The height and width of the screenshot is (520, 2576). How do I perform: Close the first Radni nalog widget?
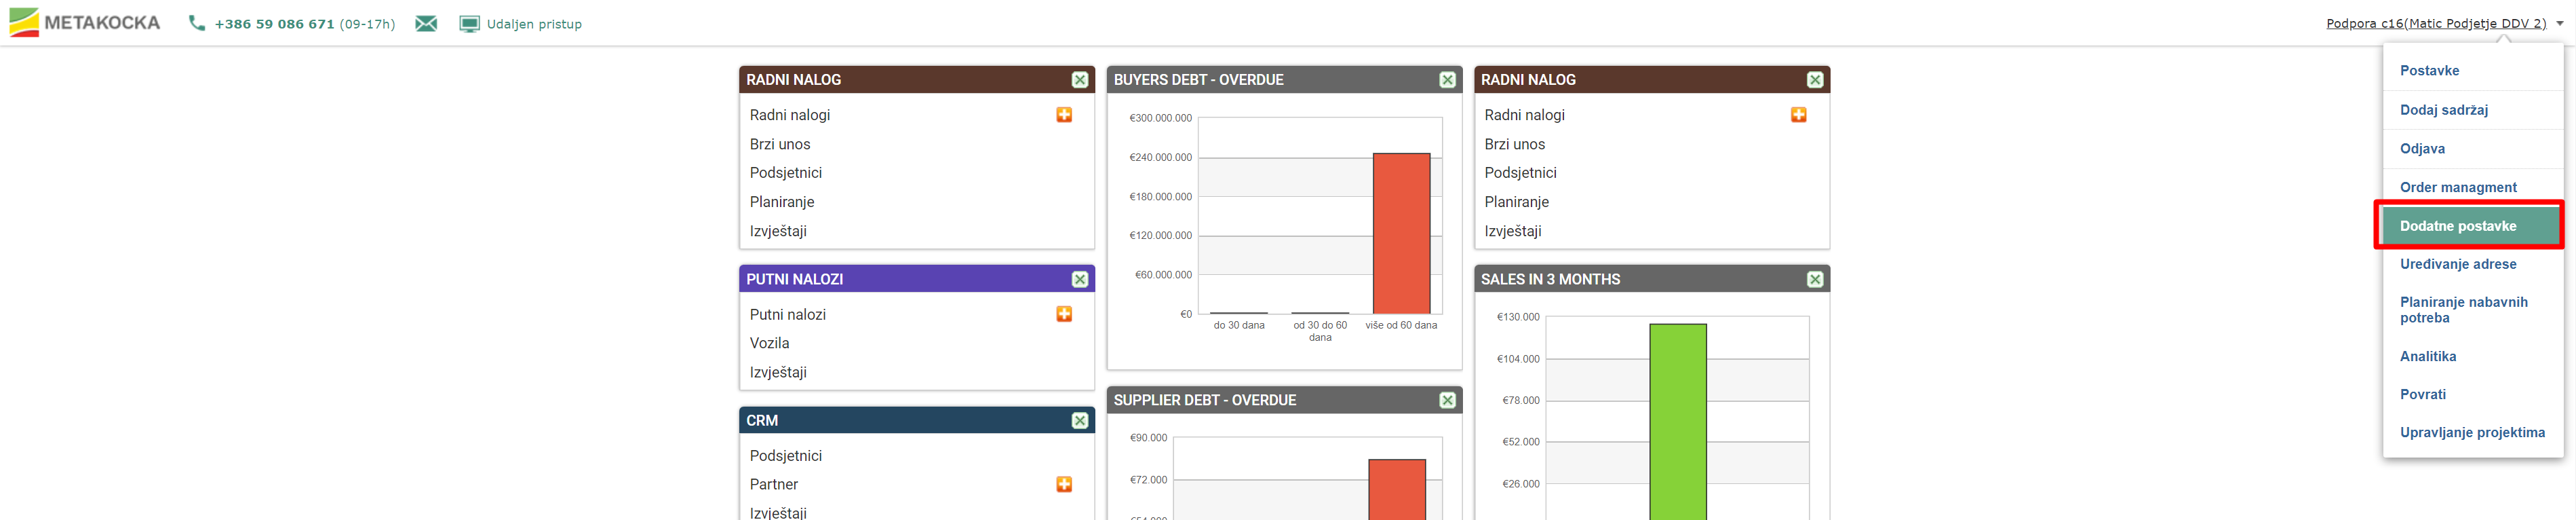click(1080, 80)
